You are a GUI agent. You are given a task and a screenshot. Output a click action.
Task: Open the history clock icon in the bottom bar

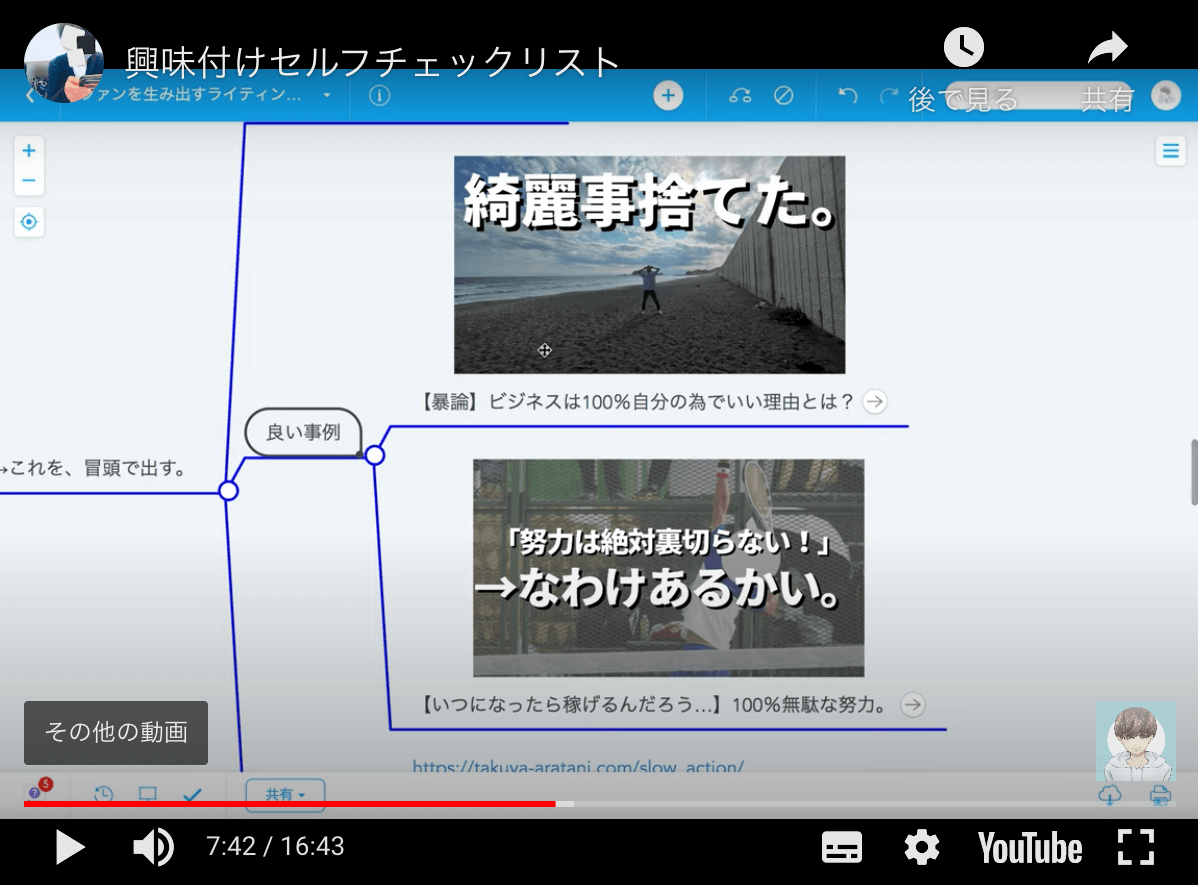click(103, 795)
